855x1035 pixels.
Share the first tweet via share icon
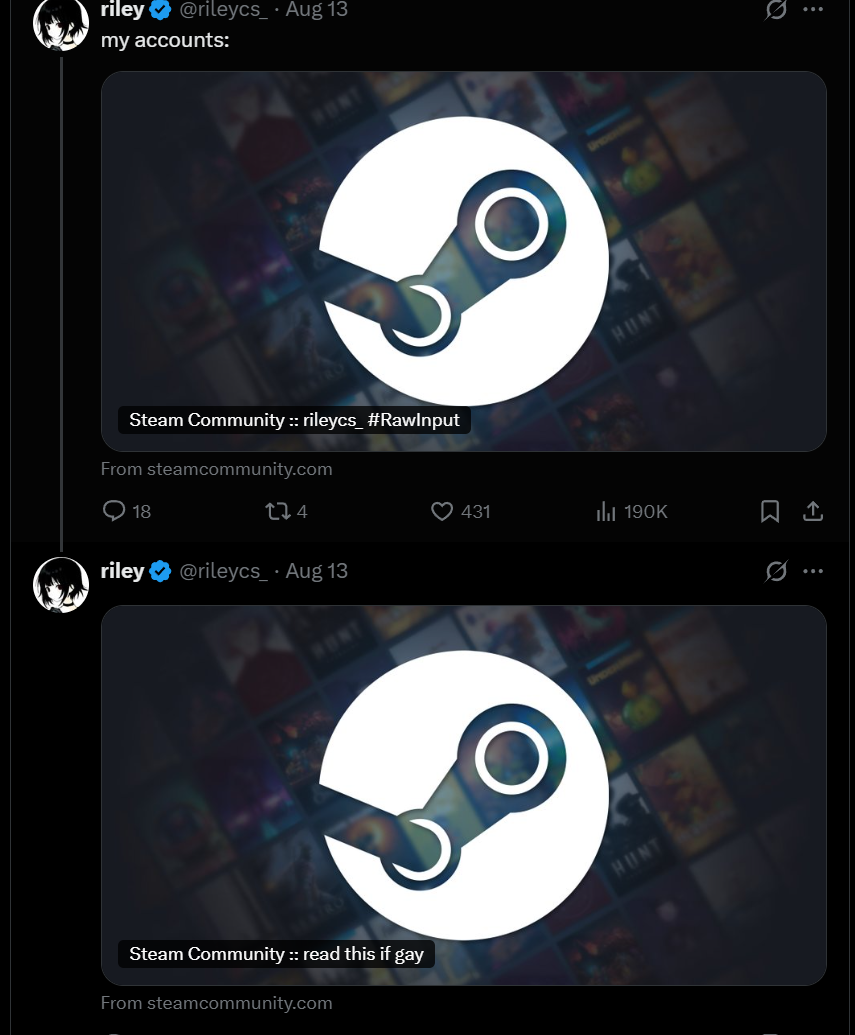click(813, 511)
